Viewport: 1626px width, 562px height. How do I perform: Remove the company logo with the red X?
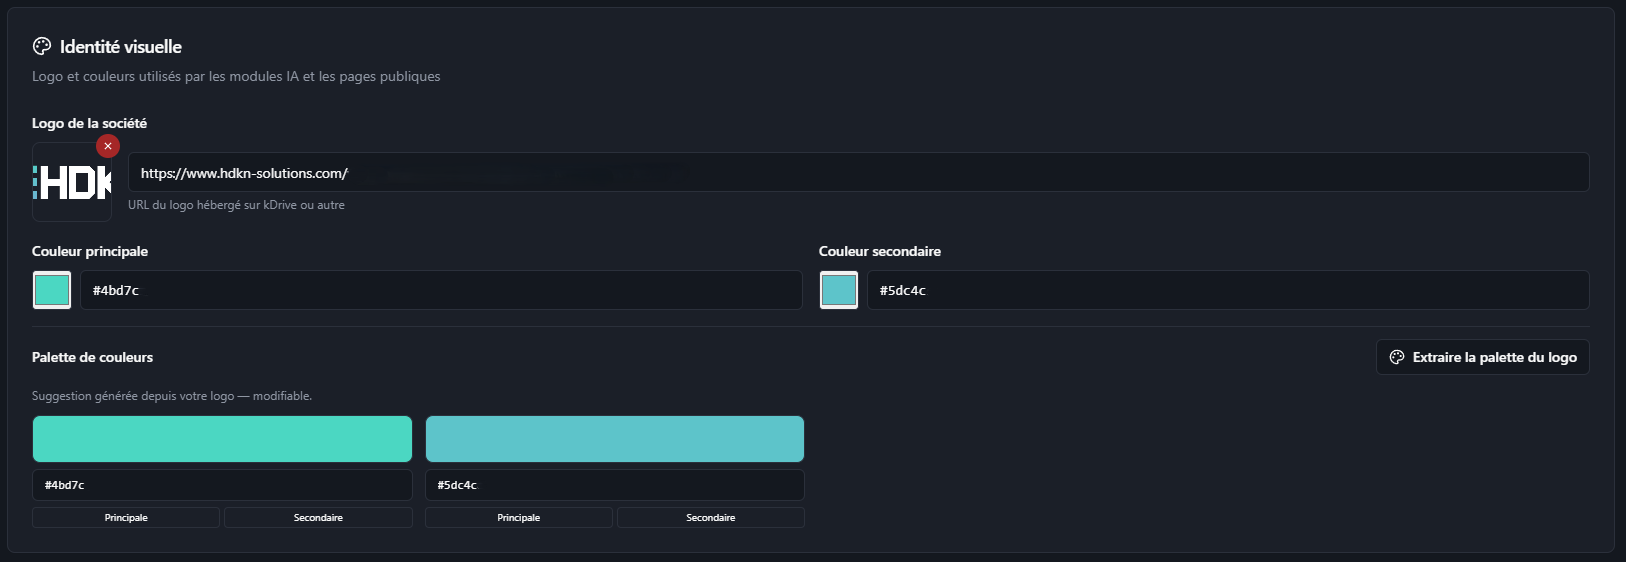[x=108, y=146]
